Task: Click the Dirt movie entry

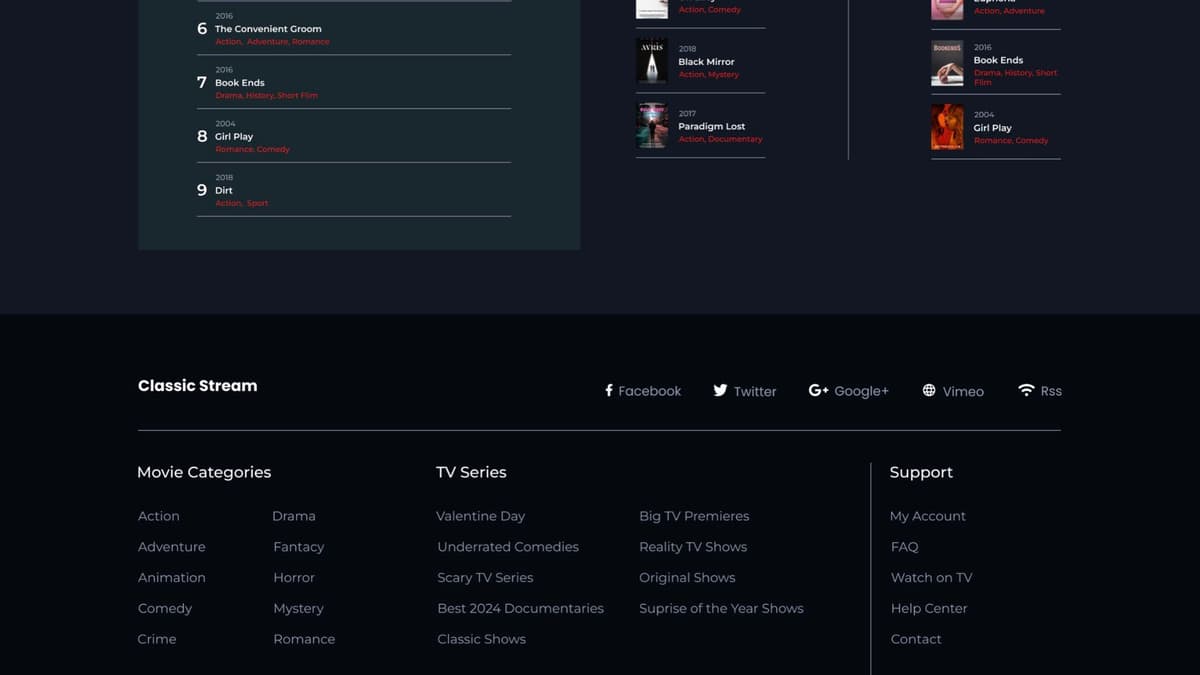Action: pos(224,190)
